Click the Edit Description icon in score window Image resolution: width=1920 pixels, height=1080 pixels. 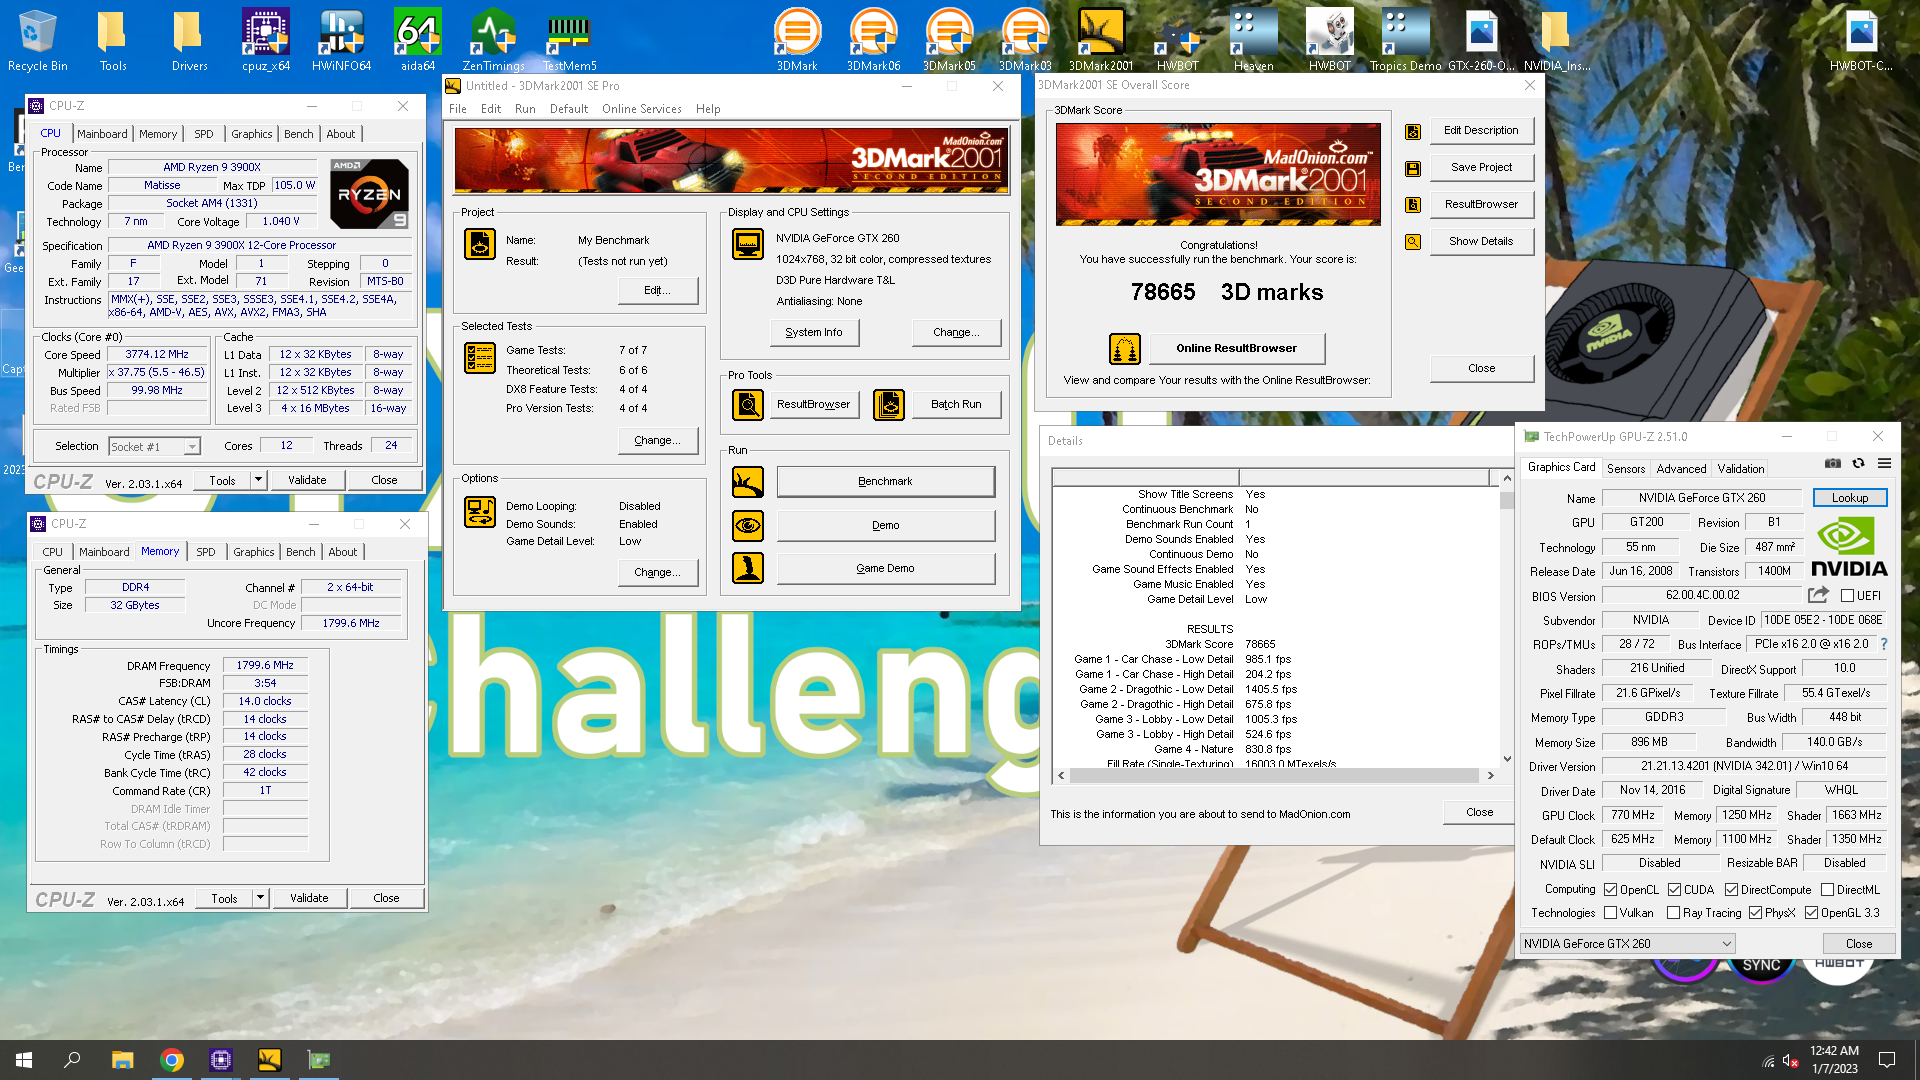[1413, 131]
